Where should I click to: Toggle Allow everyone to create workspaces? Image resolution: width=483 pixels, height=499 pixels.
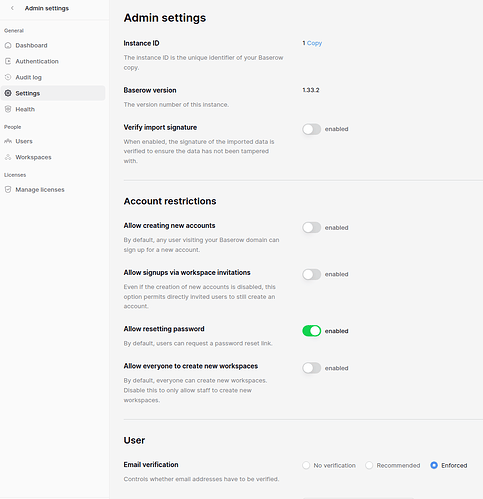pyautogui.click(x=311, y=368)
